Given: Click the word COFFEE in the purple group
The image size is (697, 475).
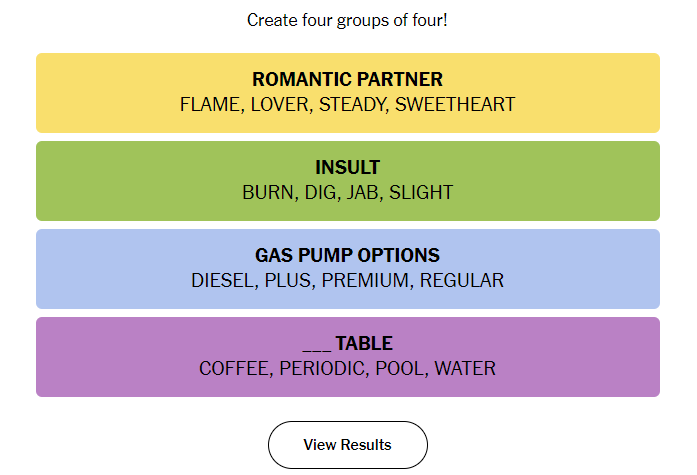Looking at the screenshot, I should pyautogui.click(x=234, y=368).
